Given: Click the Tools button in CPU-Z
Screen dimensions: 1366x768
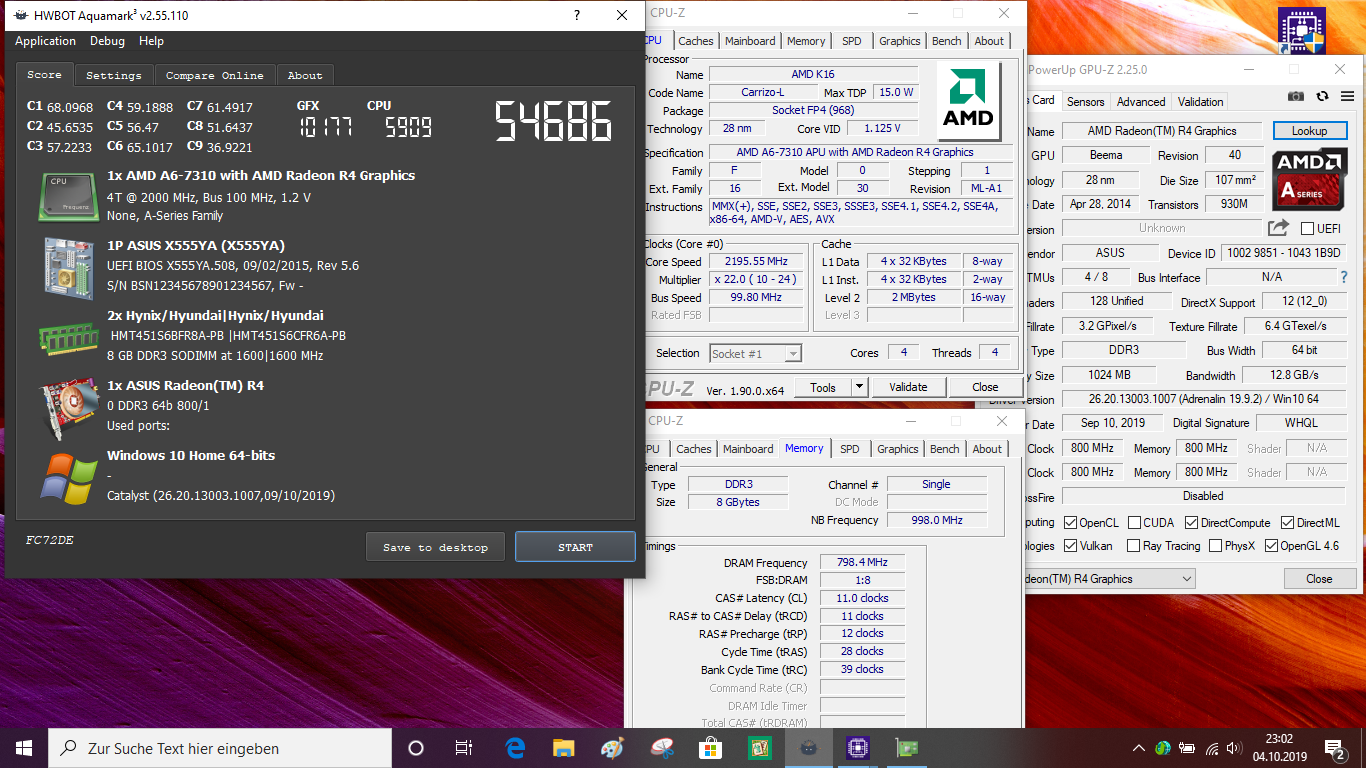Looking at the screenshot, I should click(x=823, y=387).
